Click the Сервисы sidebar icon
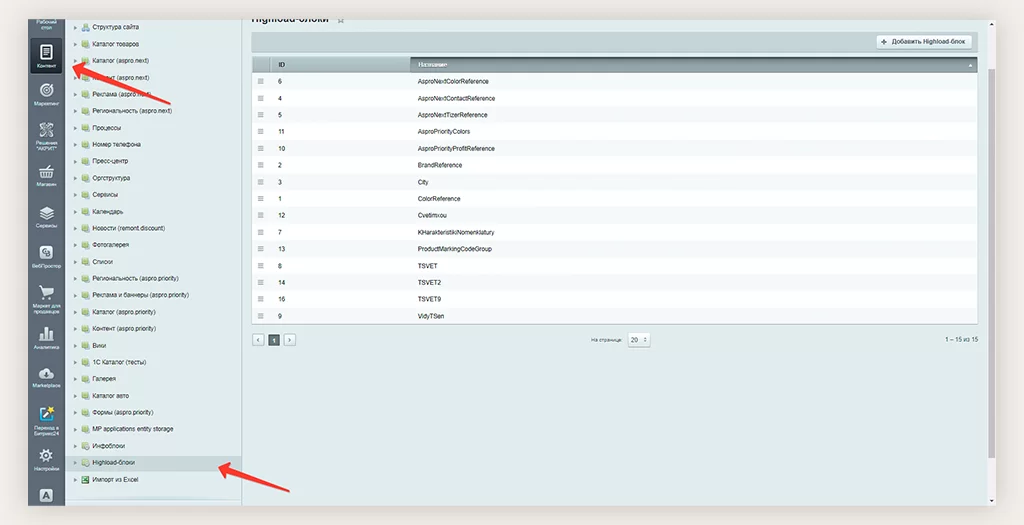The height and width of the screenshot is (525, 1024). (x=46, y=217)
